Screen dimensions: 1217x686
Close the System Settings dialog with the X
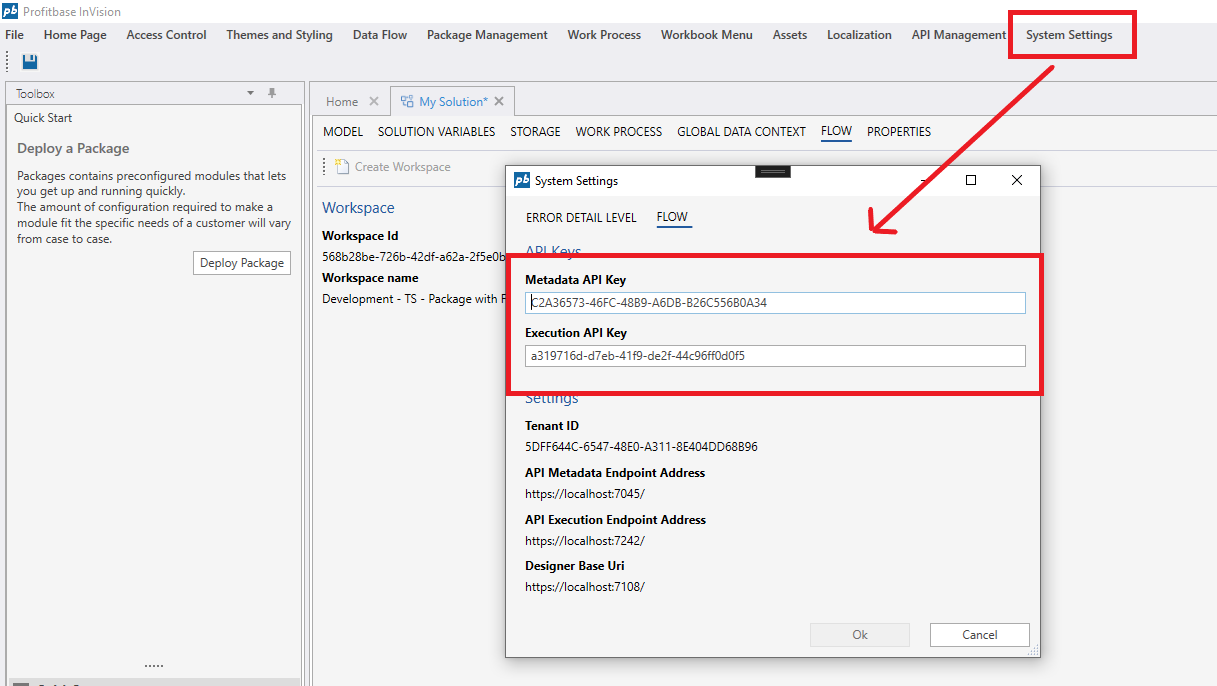pos(1017,181)
